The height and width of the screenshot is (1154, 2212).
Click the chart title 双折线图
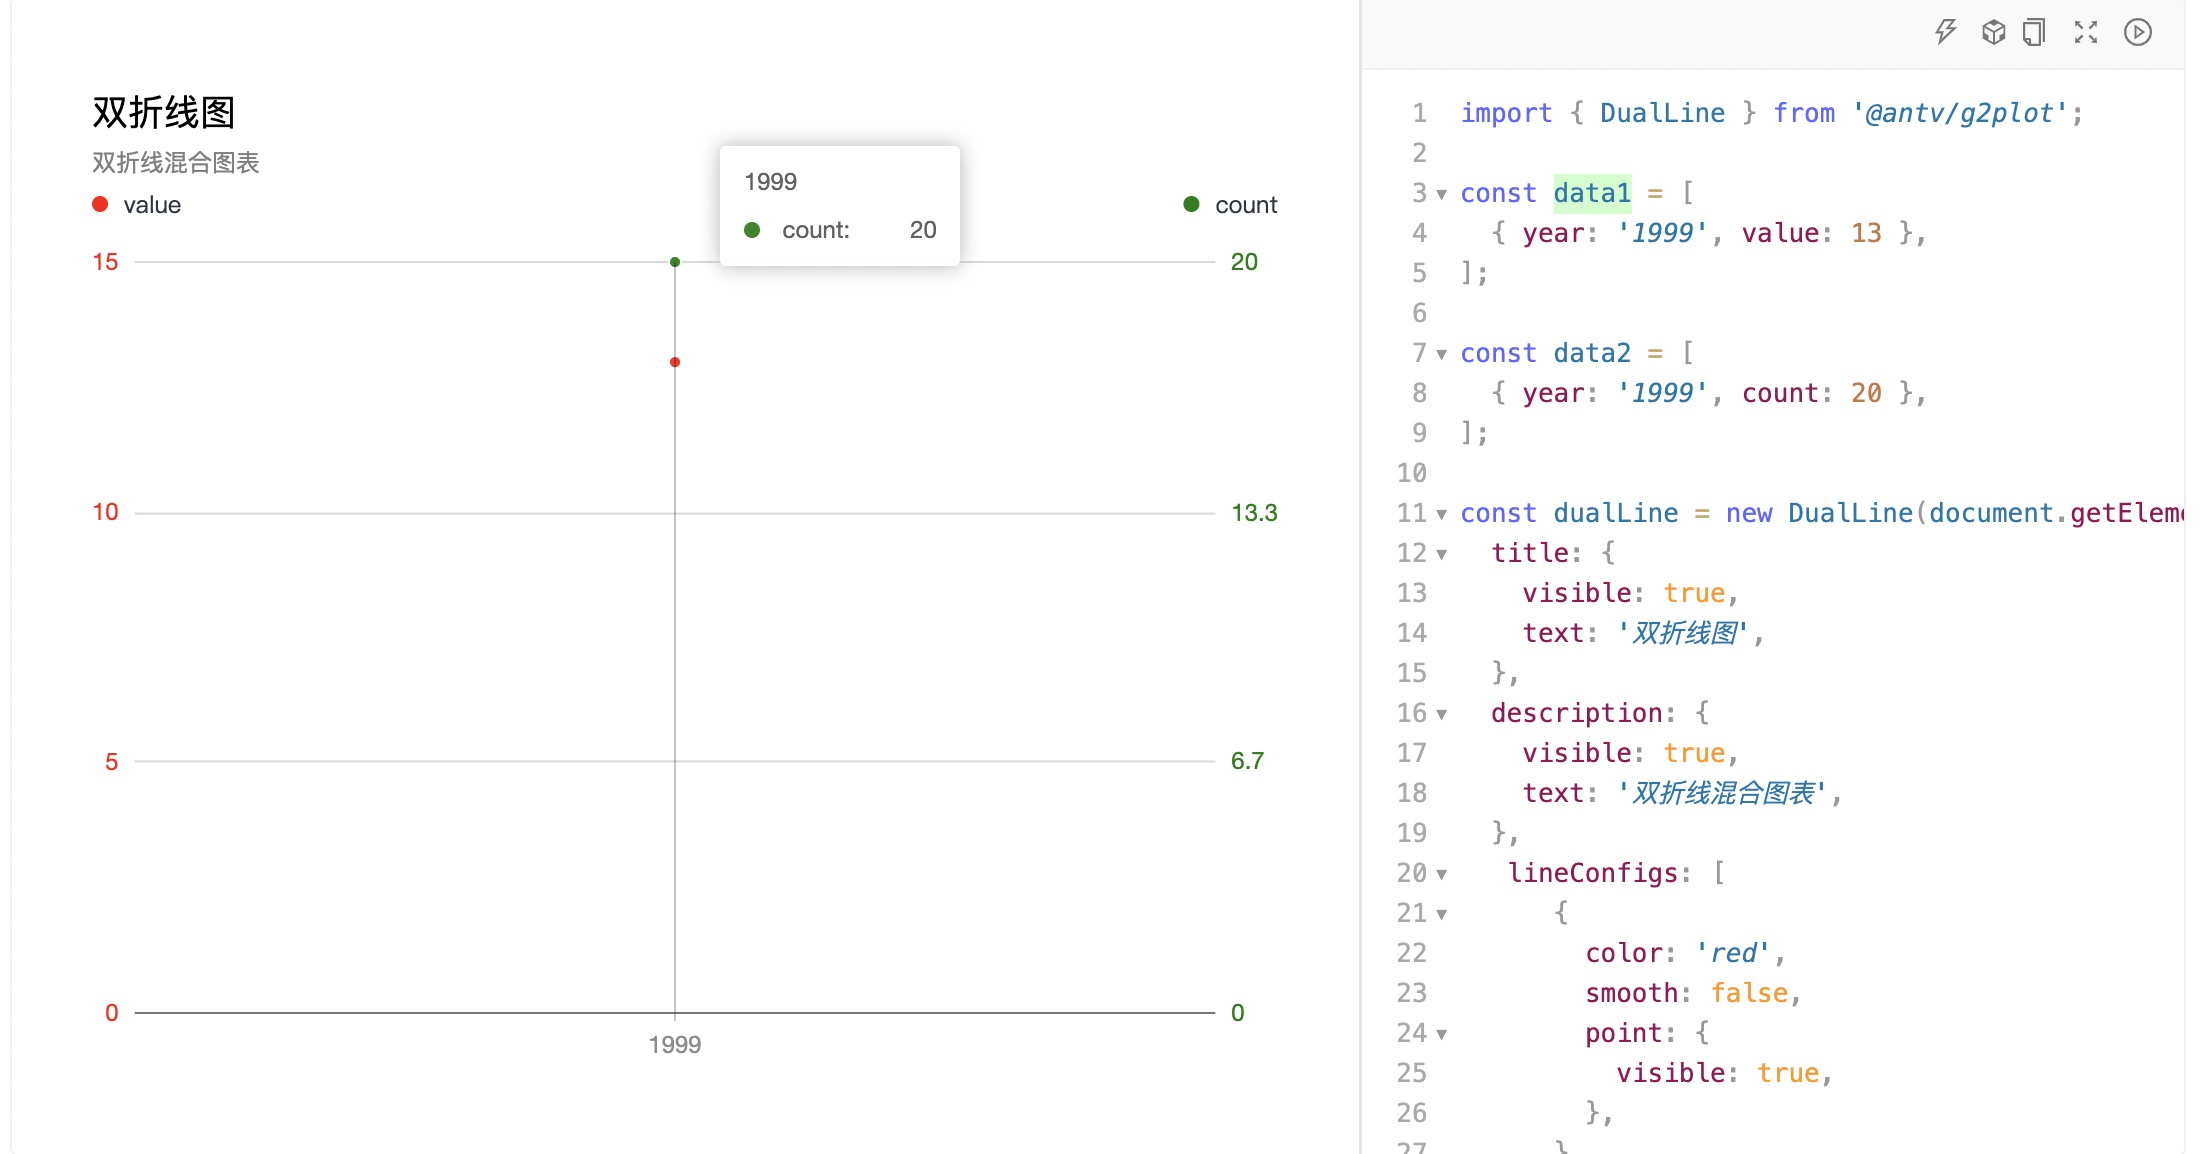pos(164,112)
